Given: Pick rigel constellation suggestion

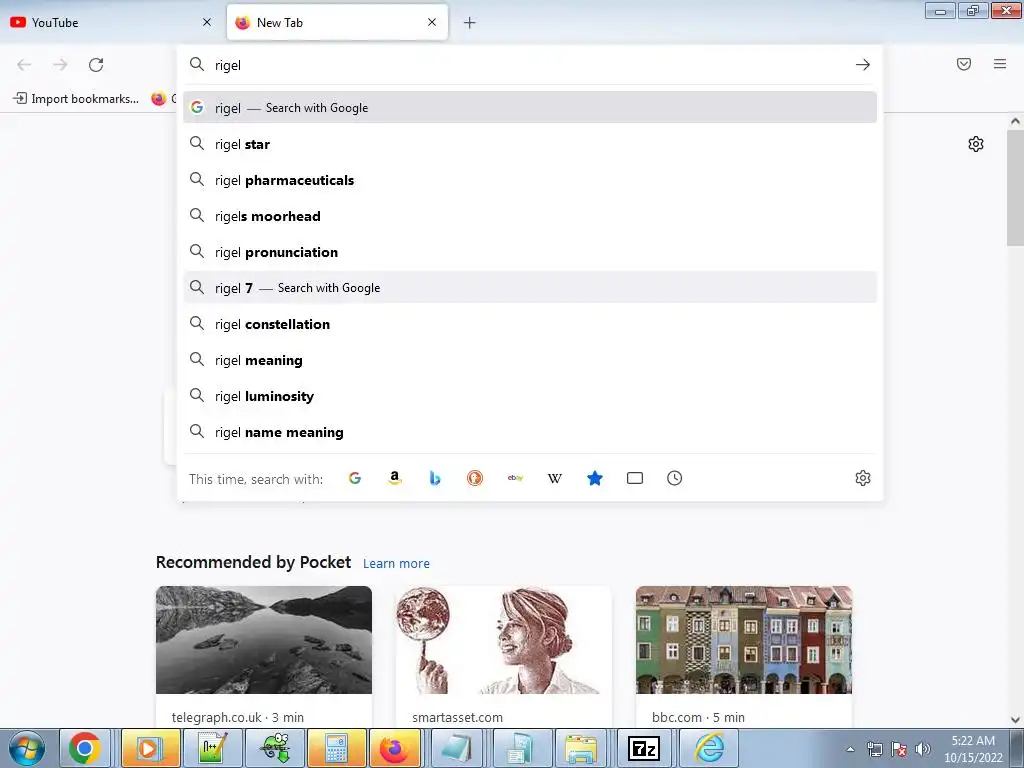Looking at the screenshot, I should pyautogui.click(x=530, y=324).
